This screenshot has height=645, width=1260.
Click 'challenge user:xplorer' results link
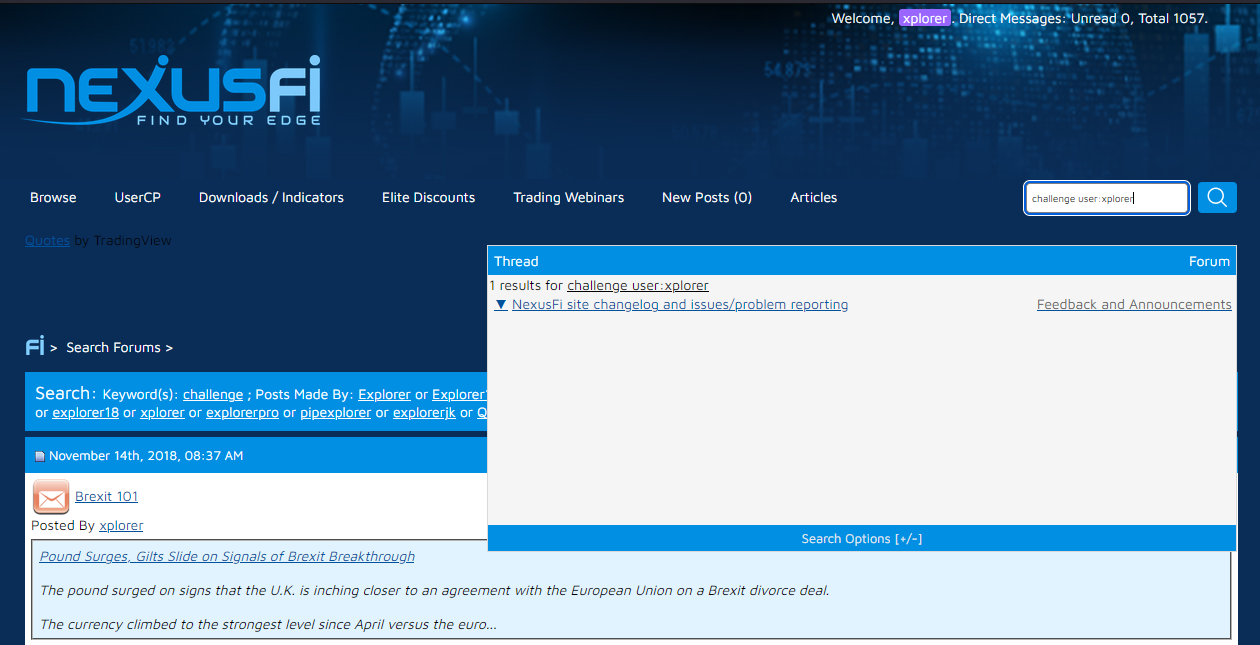pyautogui.click(x=638, y=285)
